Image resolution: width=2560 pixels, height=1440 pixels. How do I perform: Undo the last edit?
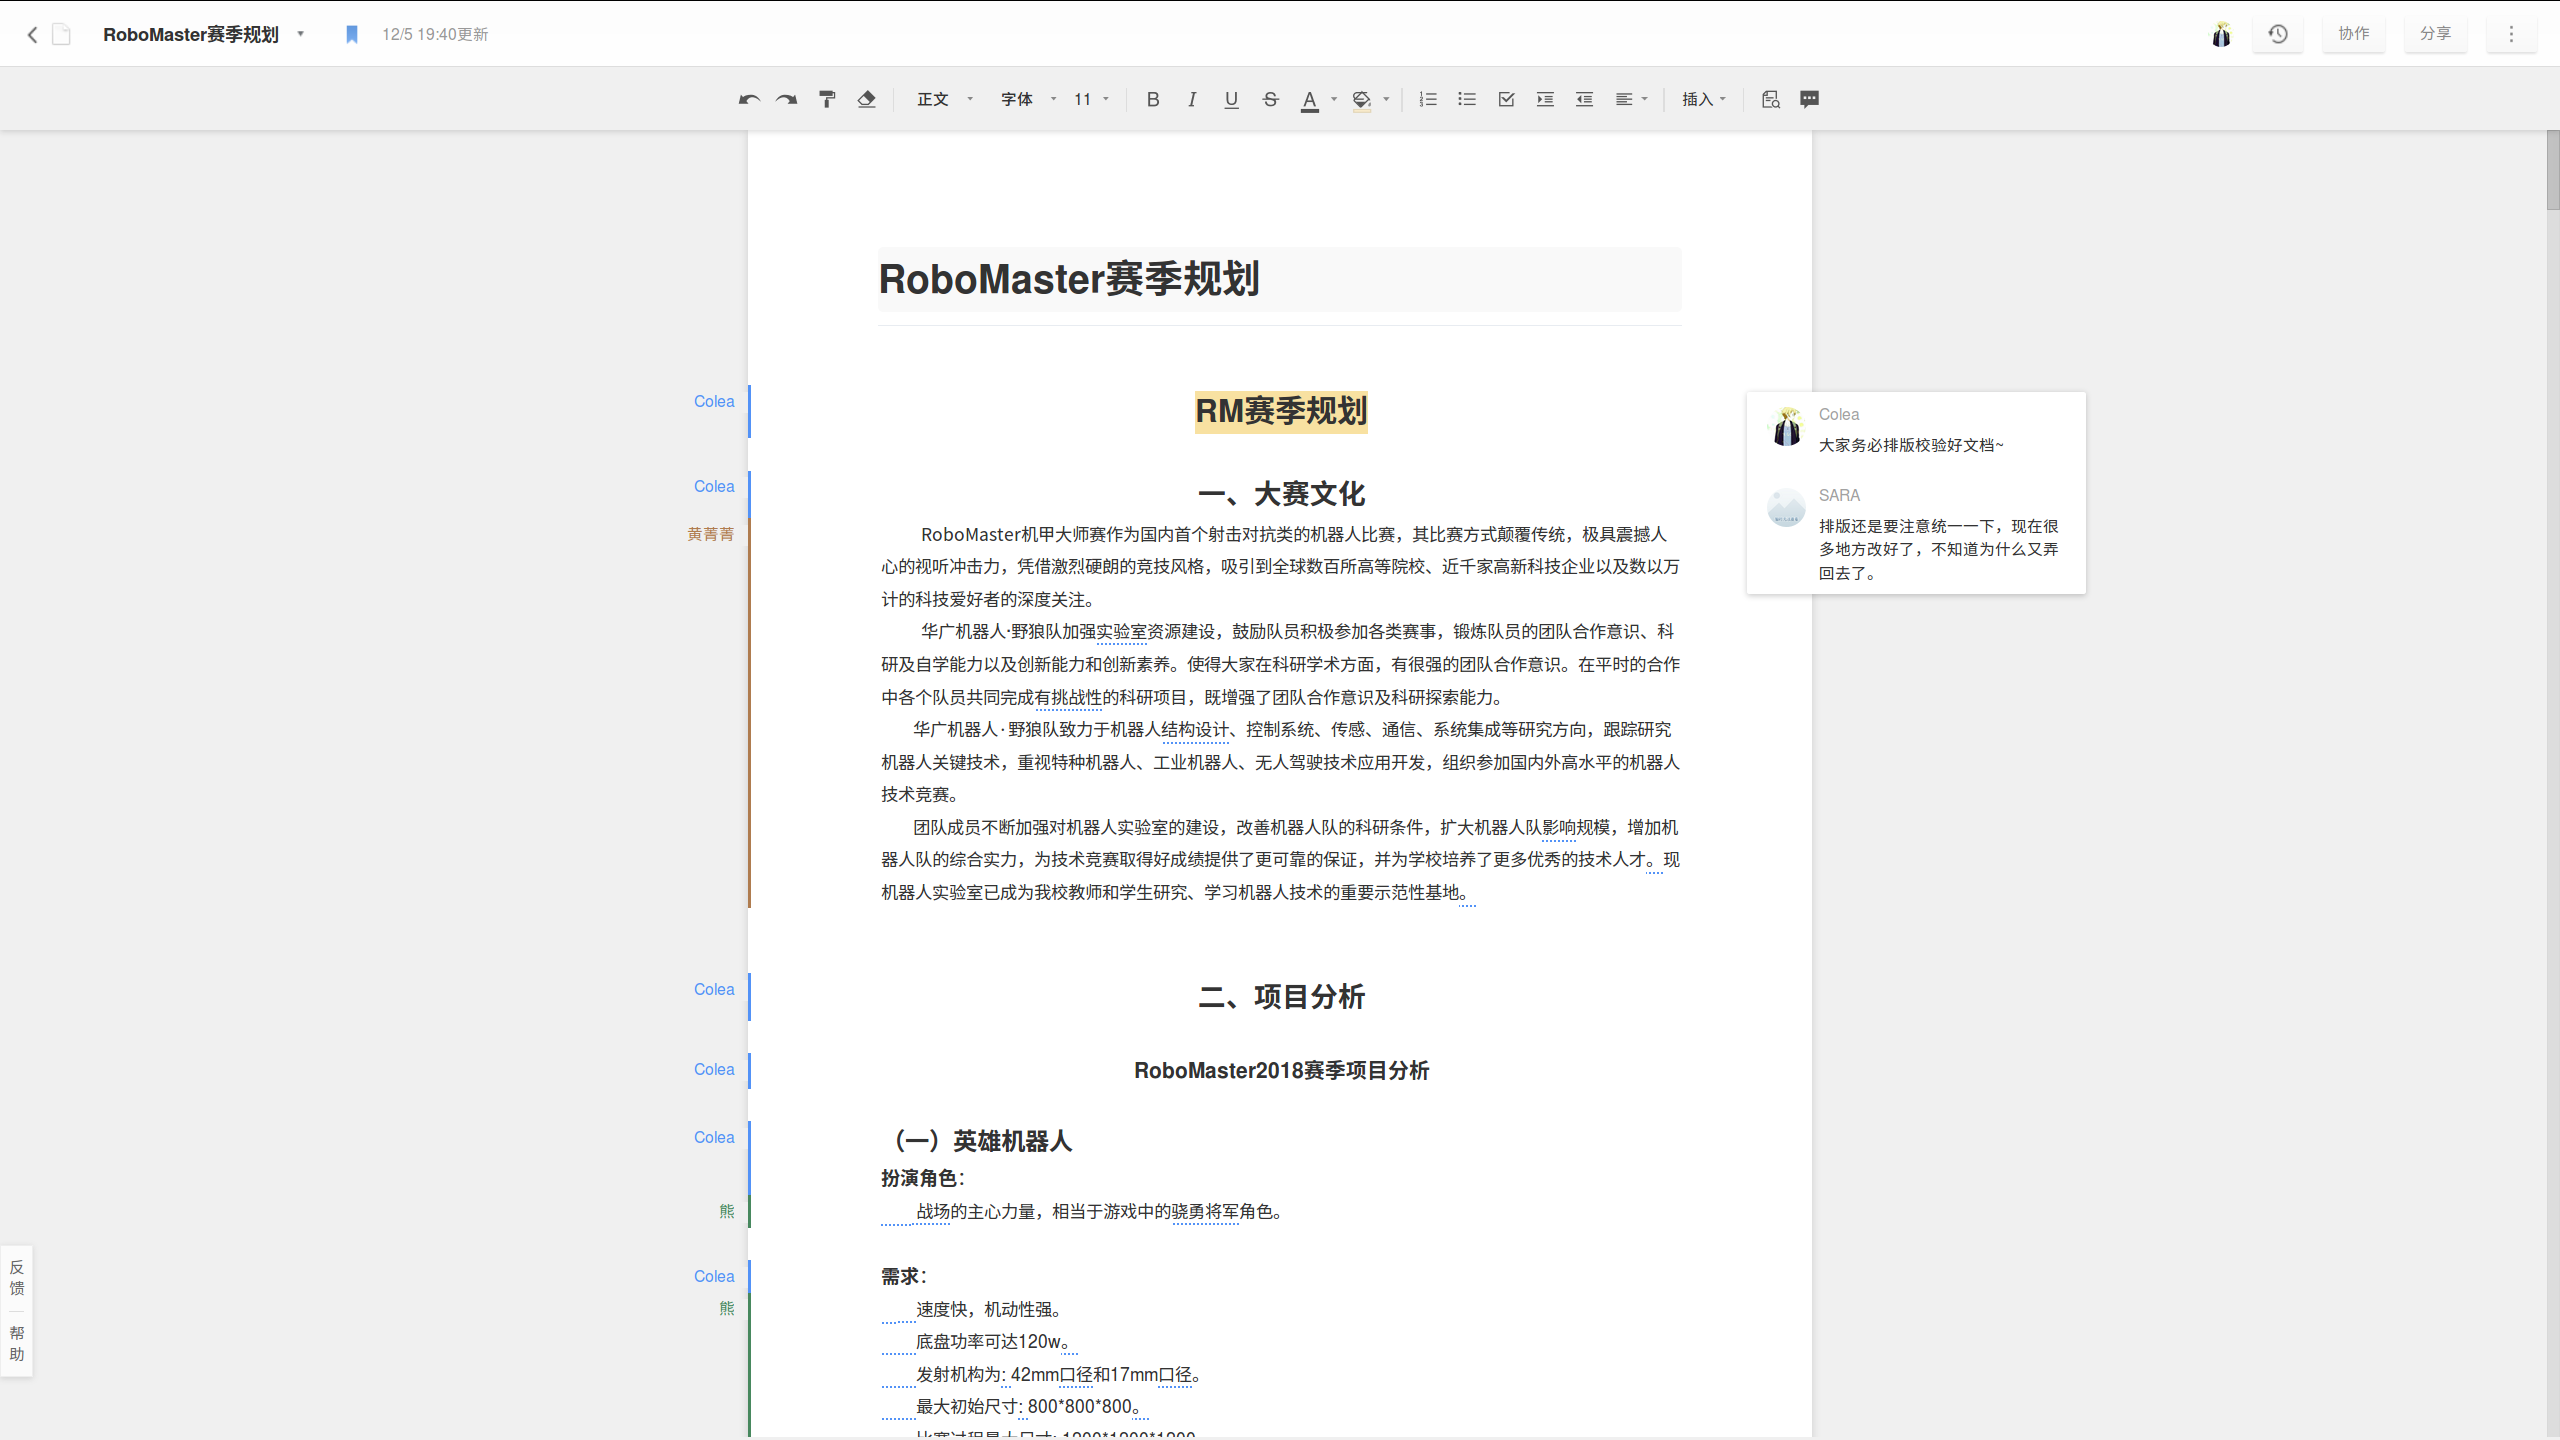749,99
